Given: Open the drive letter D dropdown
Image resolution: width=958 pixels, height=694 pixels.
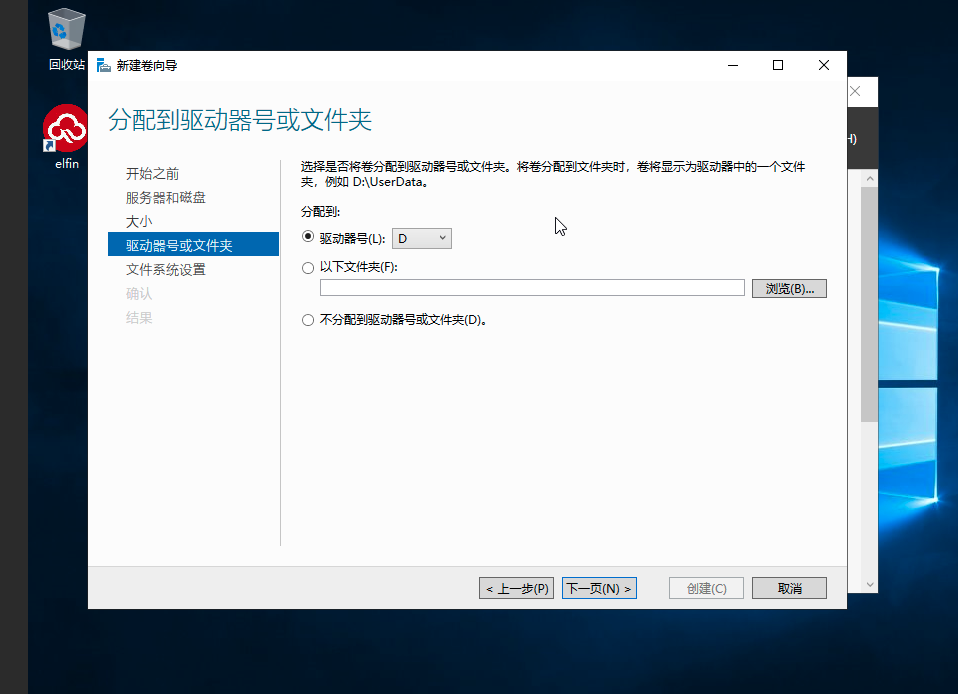Looking at the screenshot, I should pyautogui.click(x=422, y=238).
